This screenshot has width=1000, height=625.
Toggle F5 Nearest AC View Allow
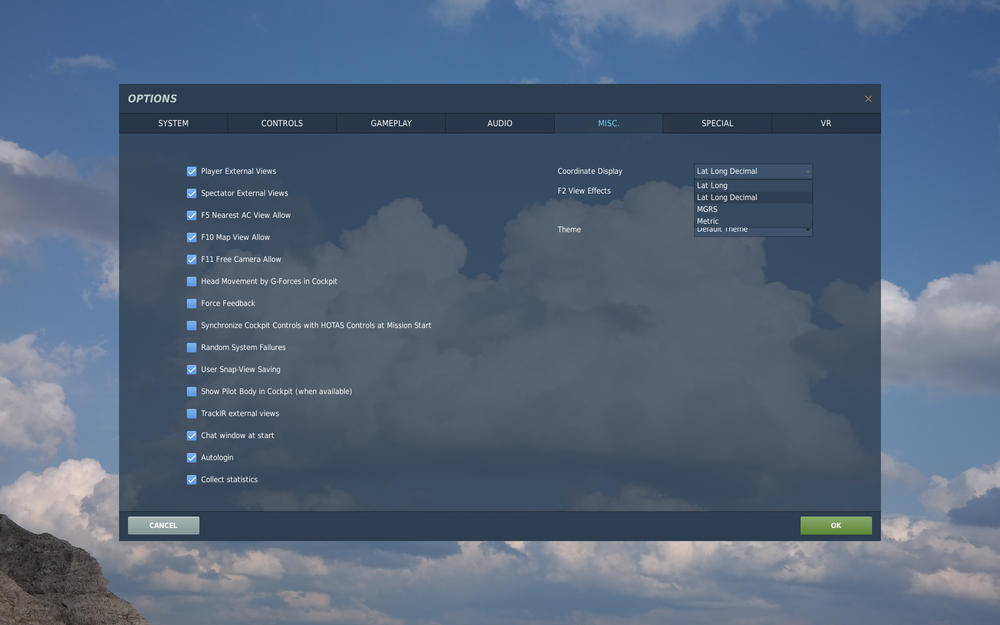pyautogui.click(x=191, y=214)
